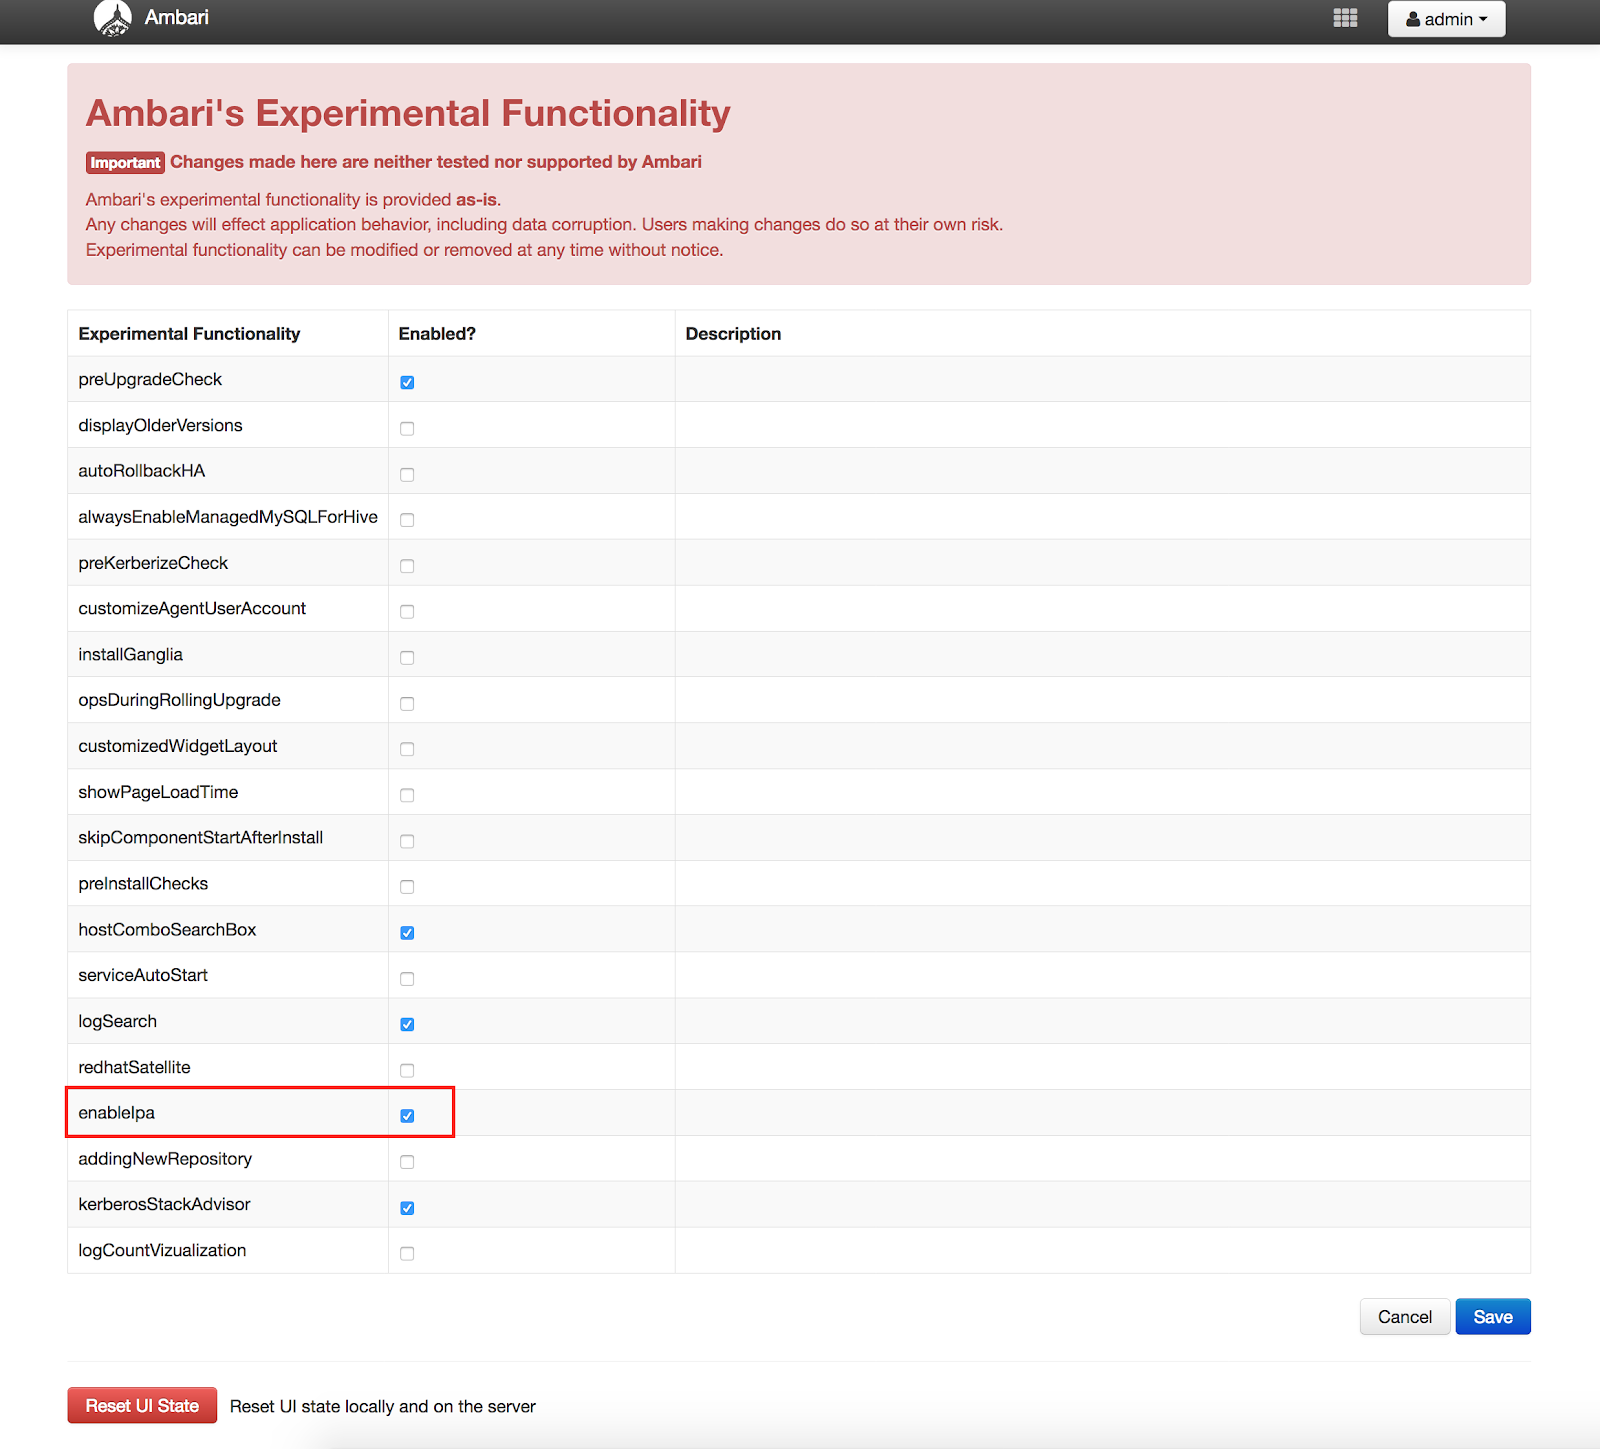Image resolution: width=1600 pixels, height=1449 pixels.
Task: Click the Ambari brand link
Action: click(x=176, y=17)
